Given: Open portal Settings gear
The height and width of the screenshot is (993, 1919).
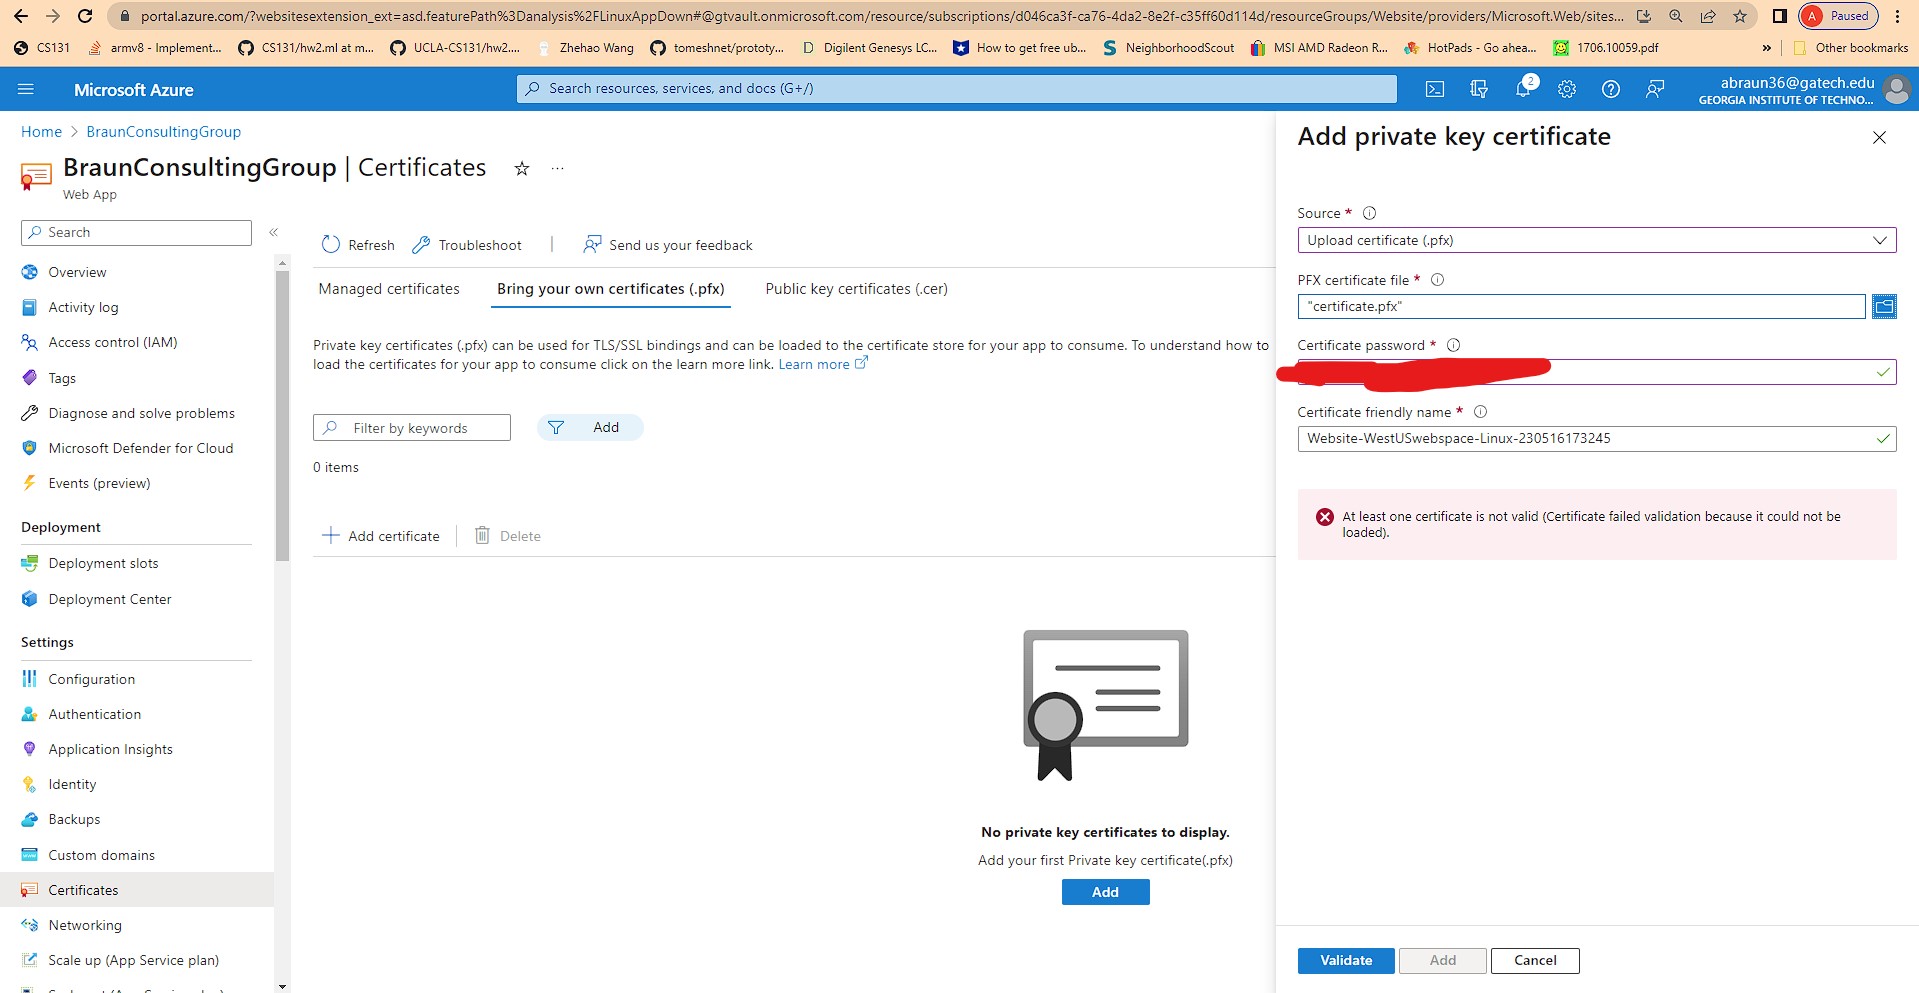Looking at the screenshot, I should [1567, 89].
